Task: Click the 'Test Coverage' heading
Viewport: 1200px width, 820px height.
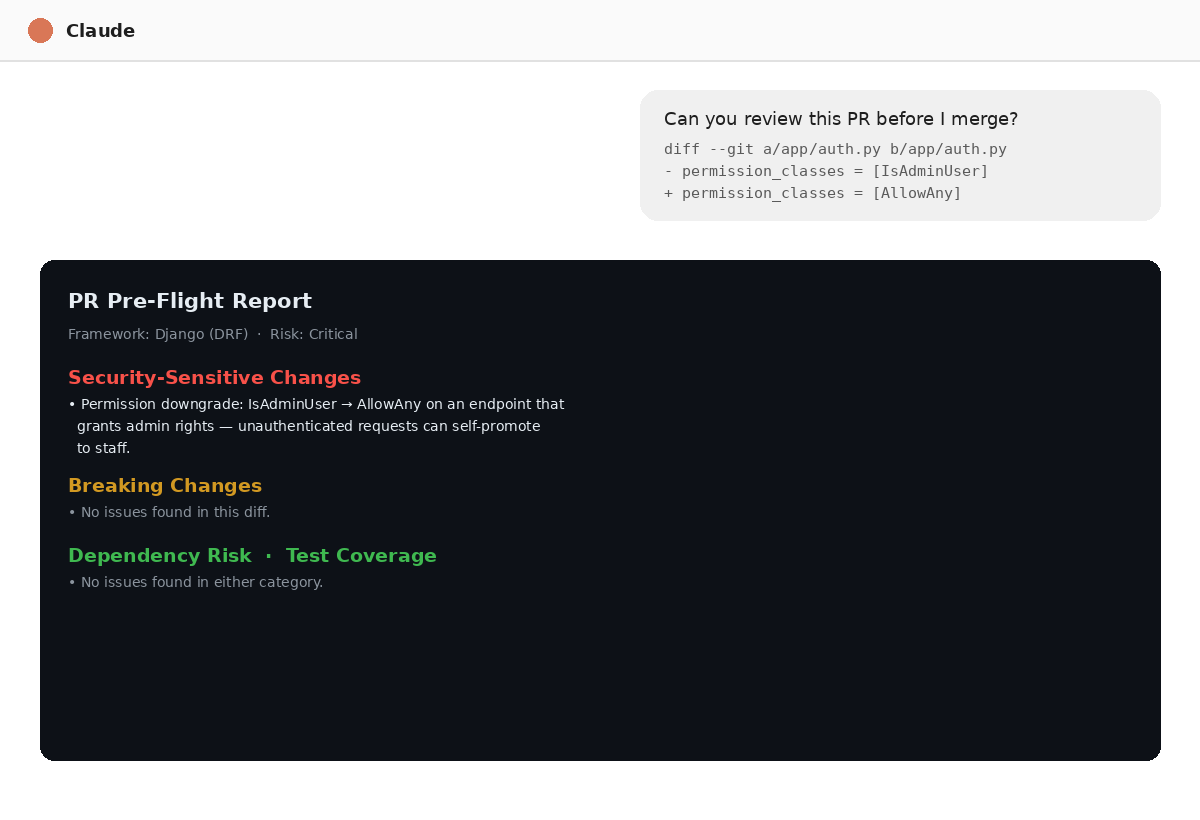Action: coord(361,556)
